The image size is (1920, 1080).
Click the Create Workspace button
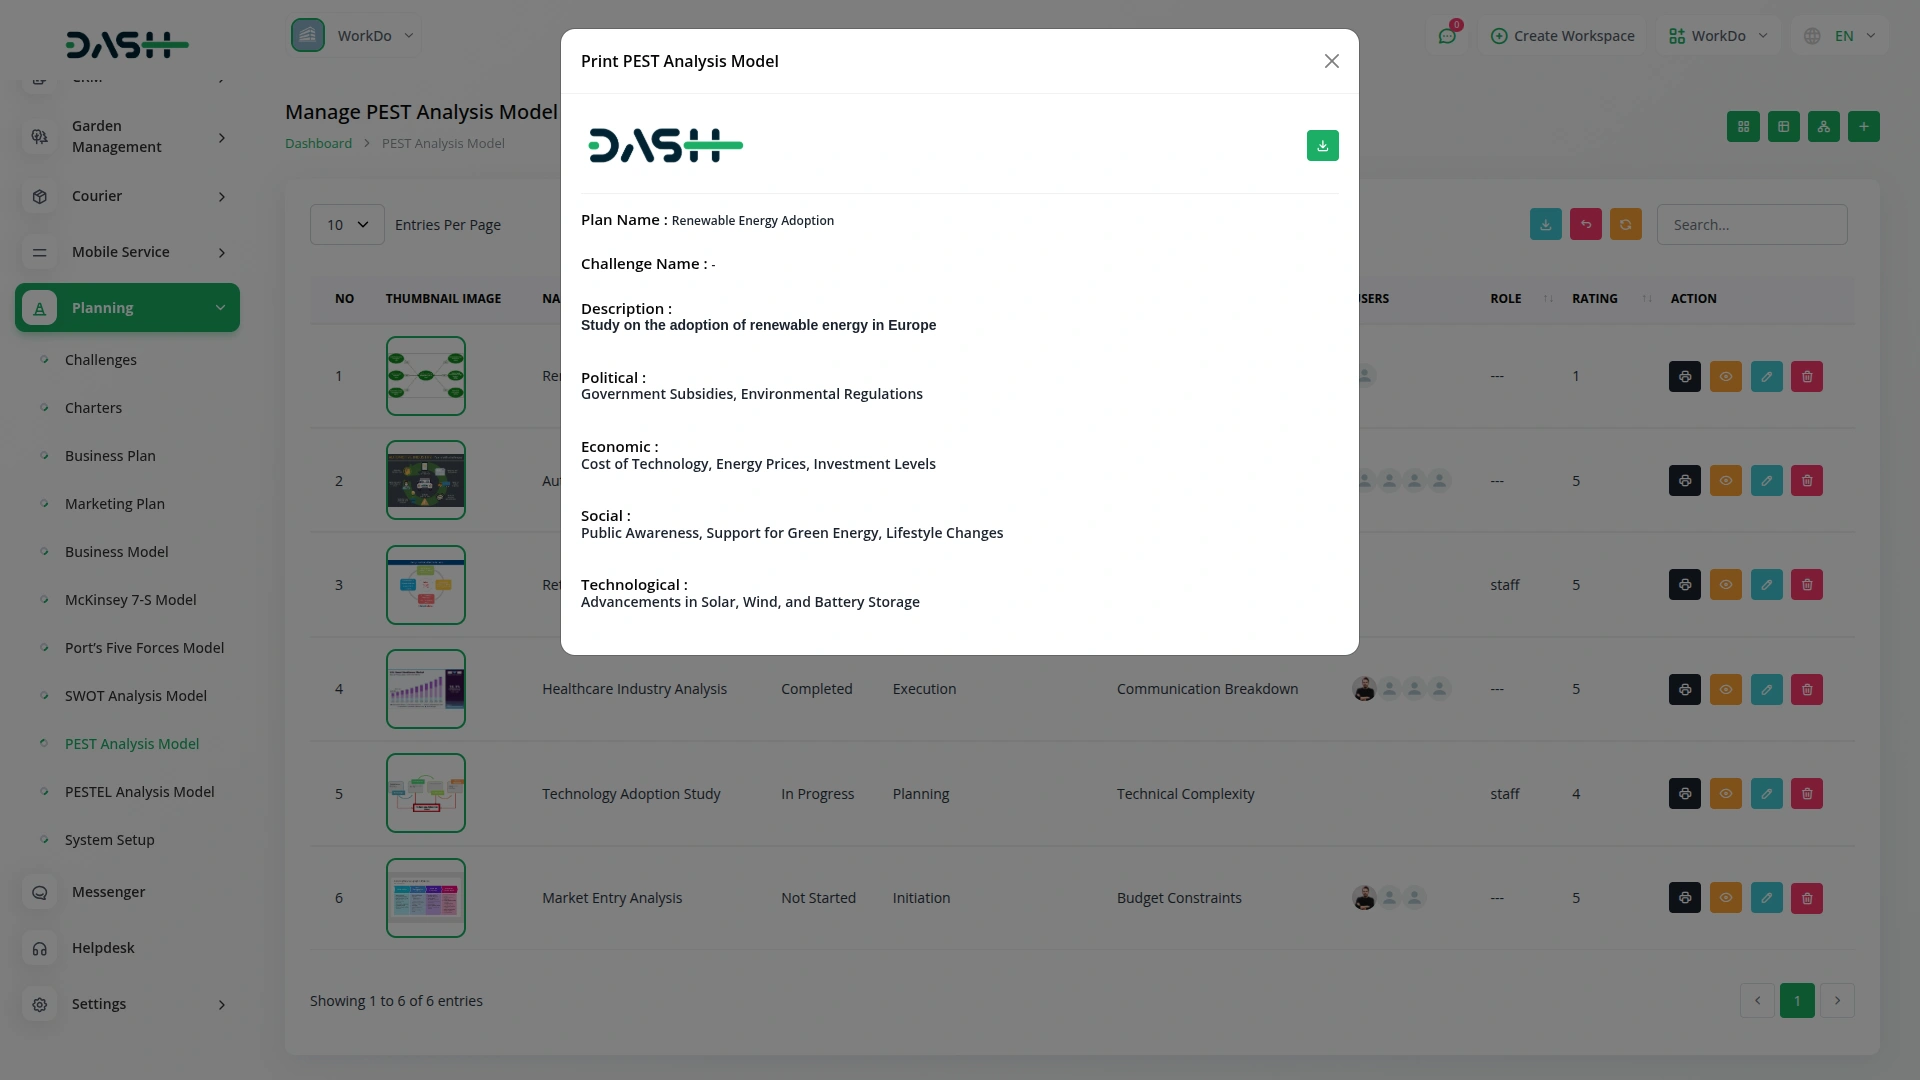[1562, 36]
